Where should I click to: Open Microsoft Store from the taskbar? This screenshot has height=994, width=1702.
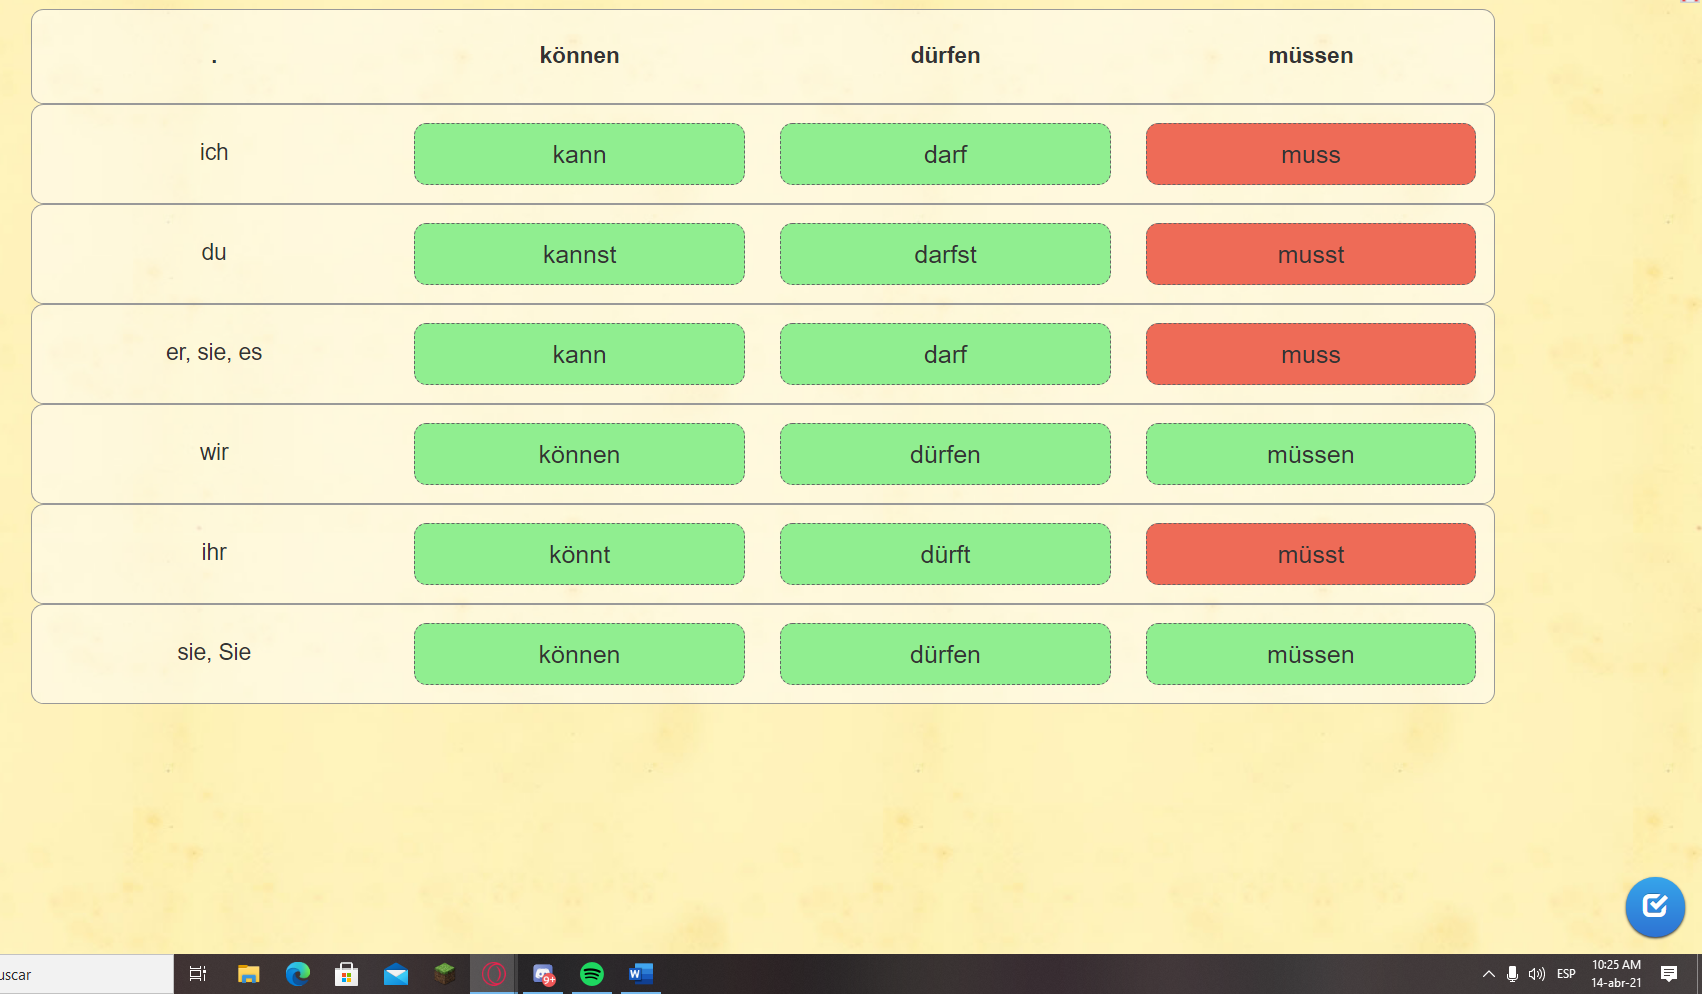tap(347, 974)
